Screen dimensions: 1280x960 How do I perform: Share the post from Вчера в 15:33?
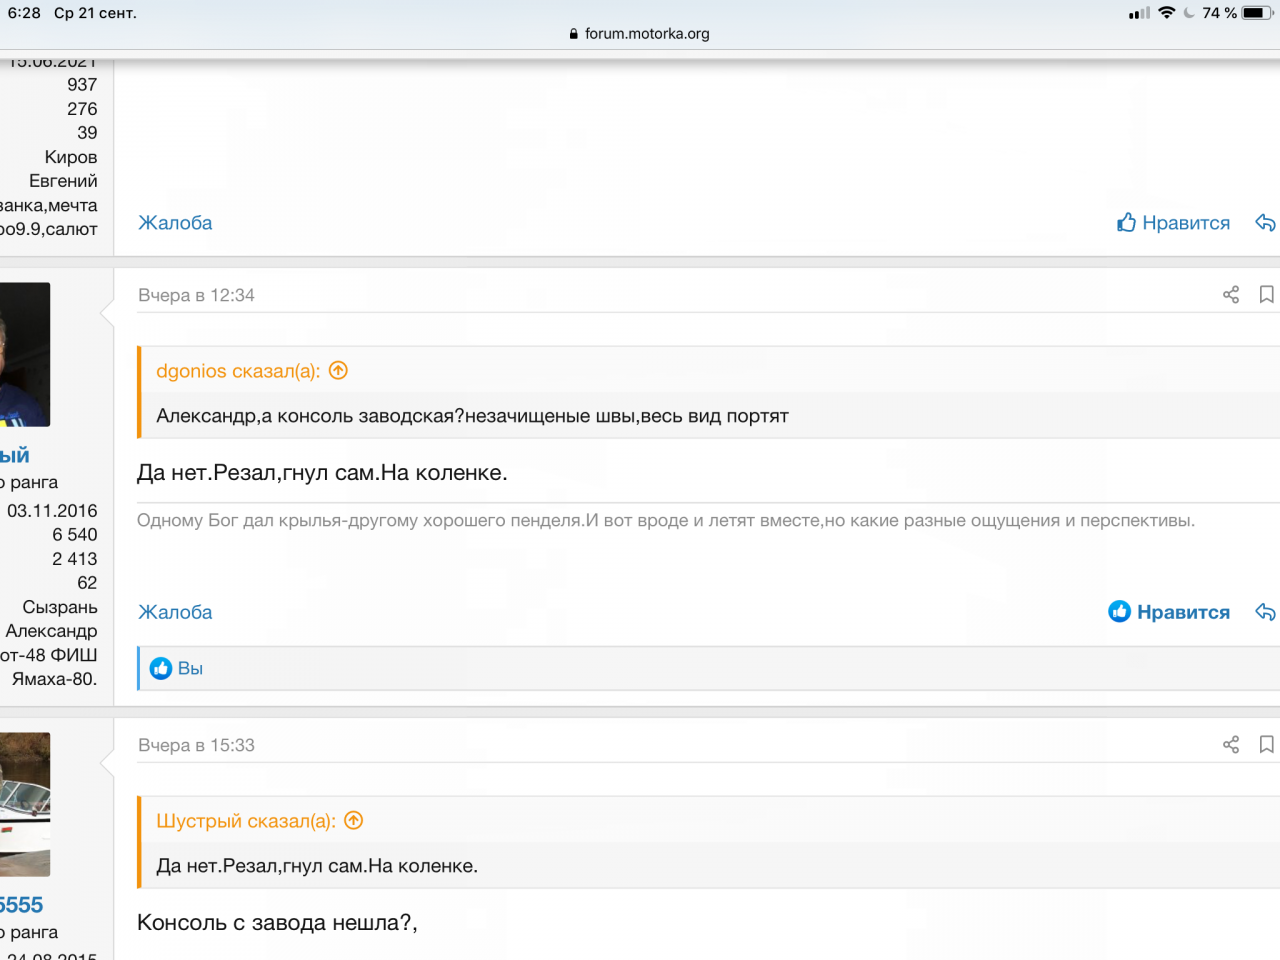[x=1231, y=745]
